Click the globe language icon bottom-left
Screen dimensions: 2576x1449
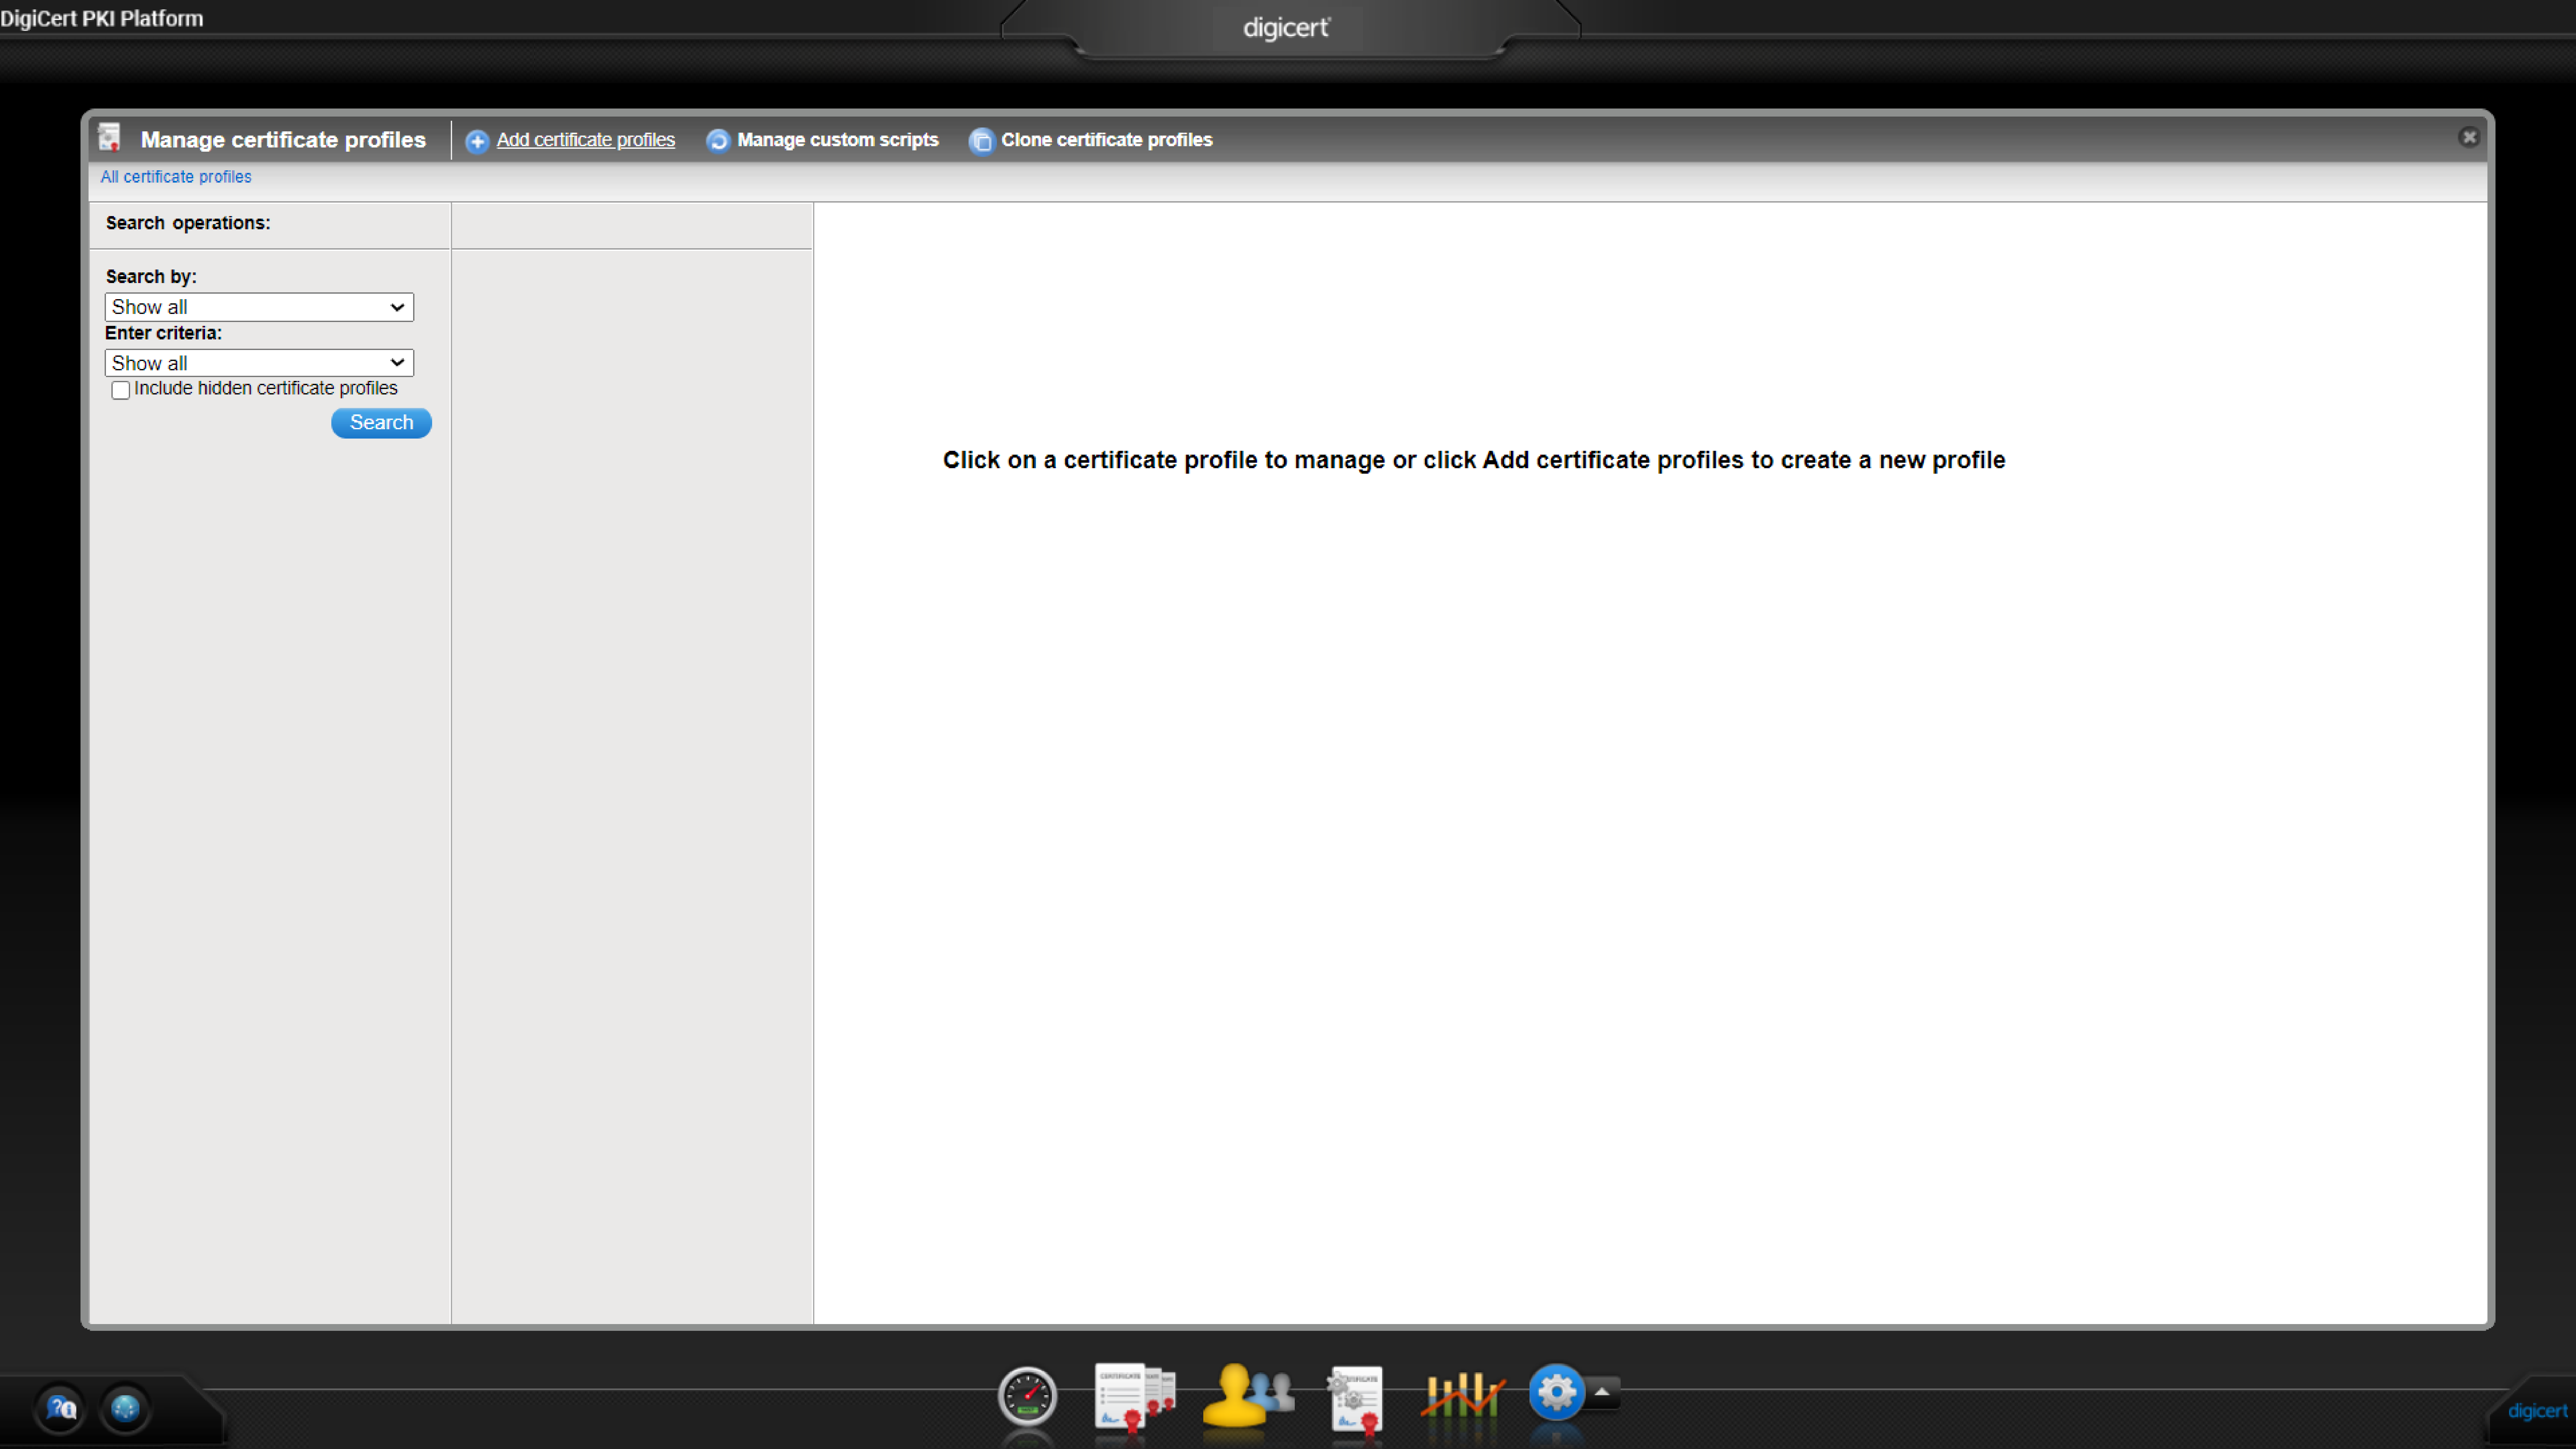(125, 1408)
